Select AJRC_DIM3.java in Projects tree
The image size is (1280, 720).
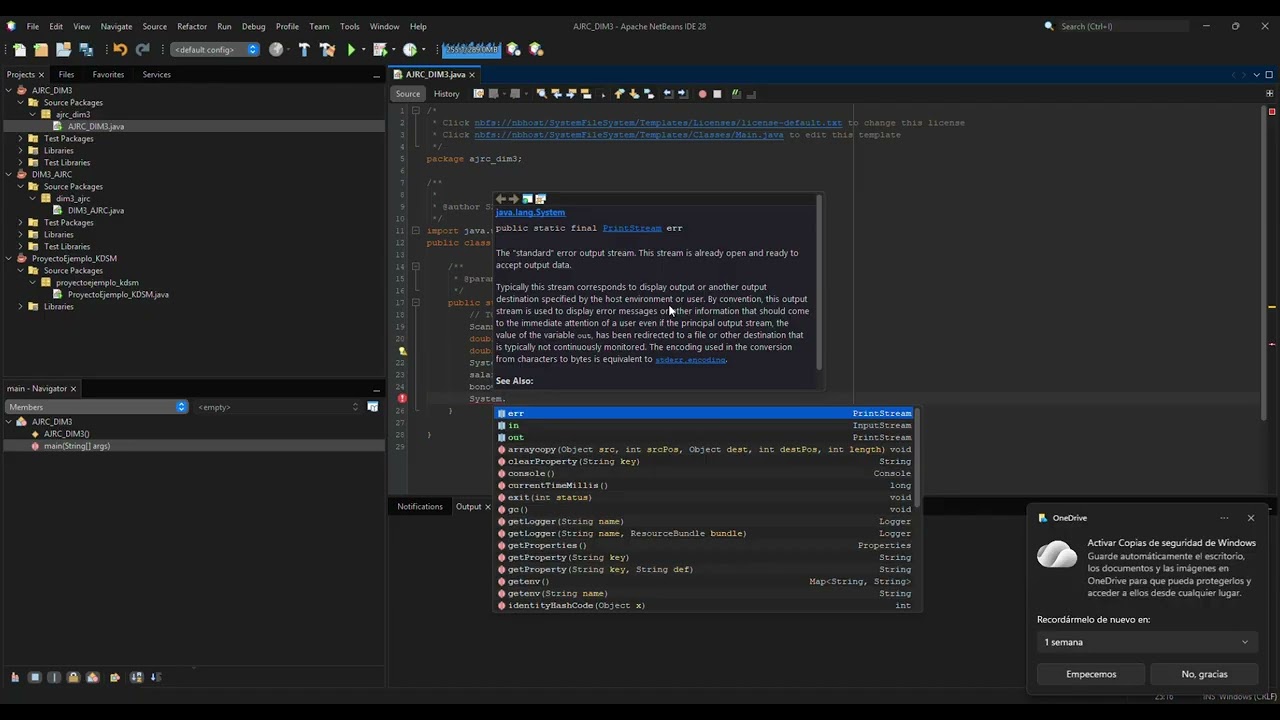coord(96,126)
